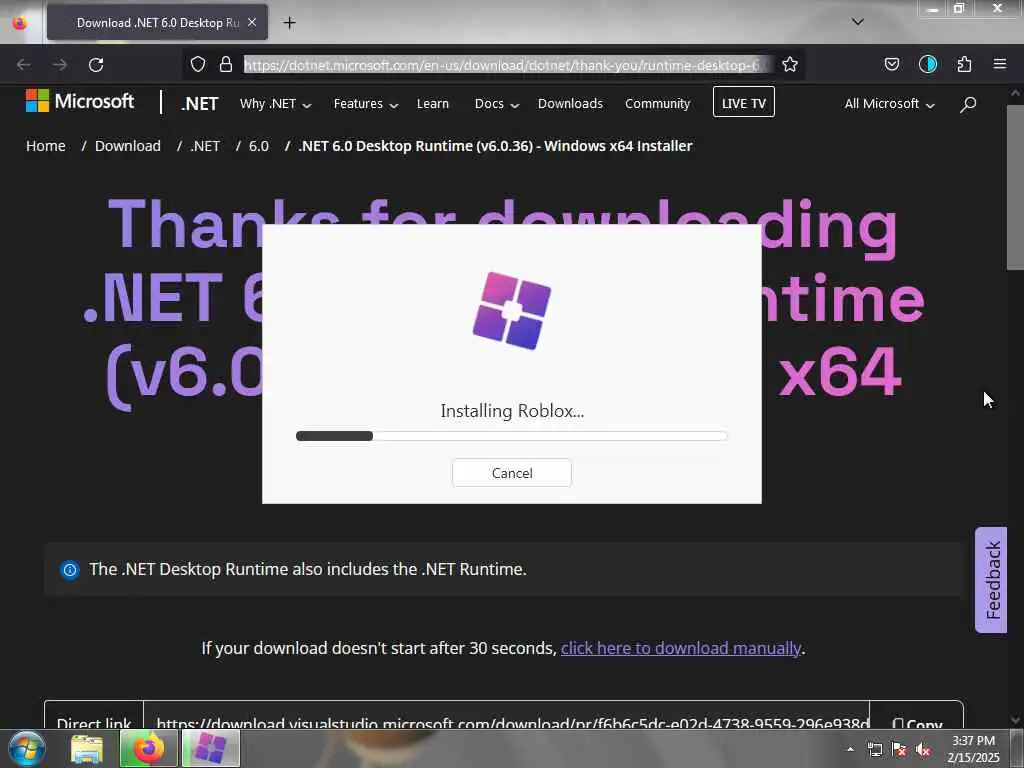Bookmark this page with the star icon
Viewport: 1024px width, 768px height.
(790, 64)
